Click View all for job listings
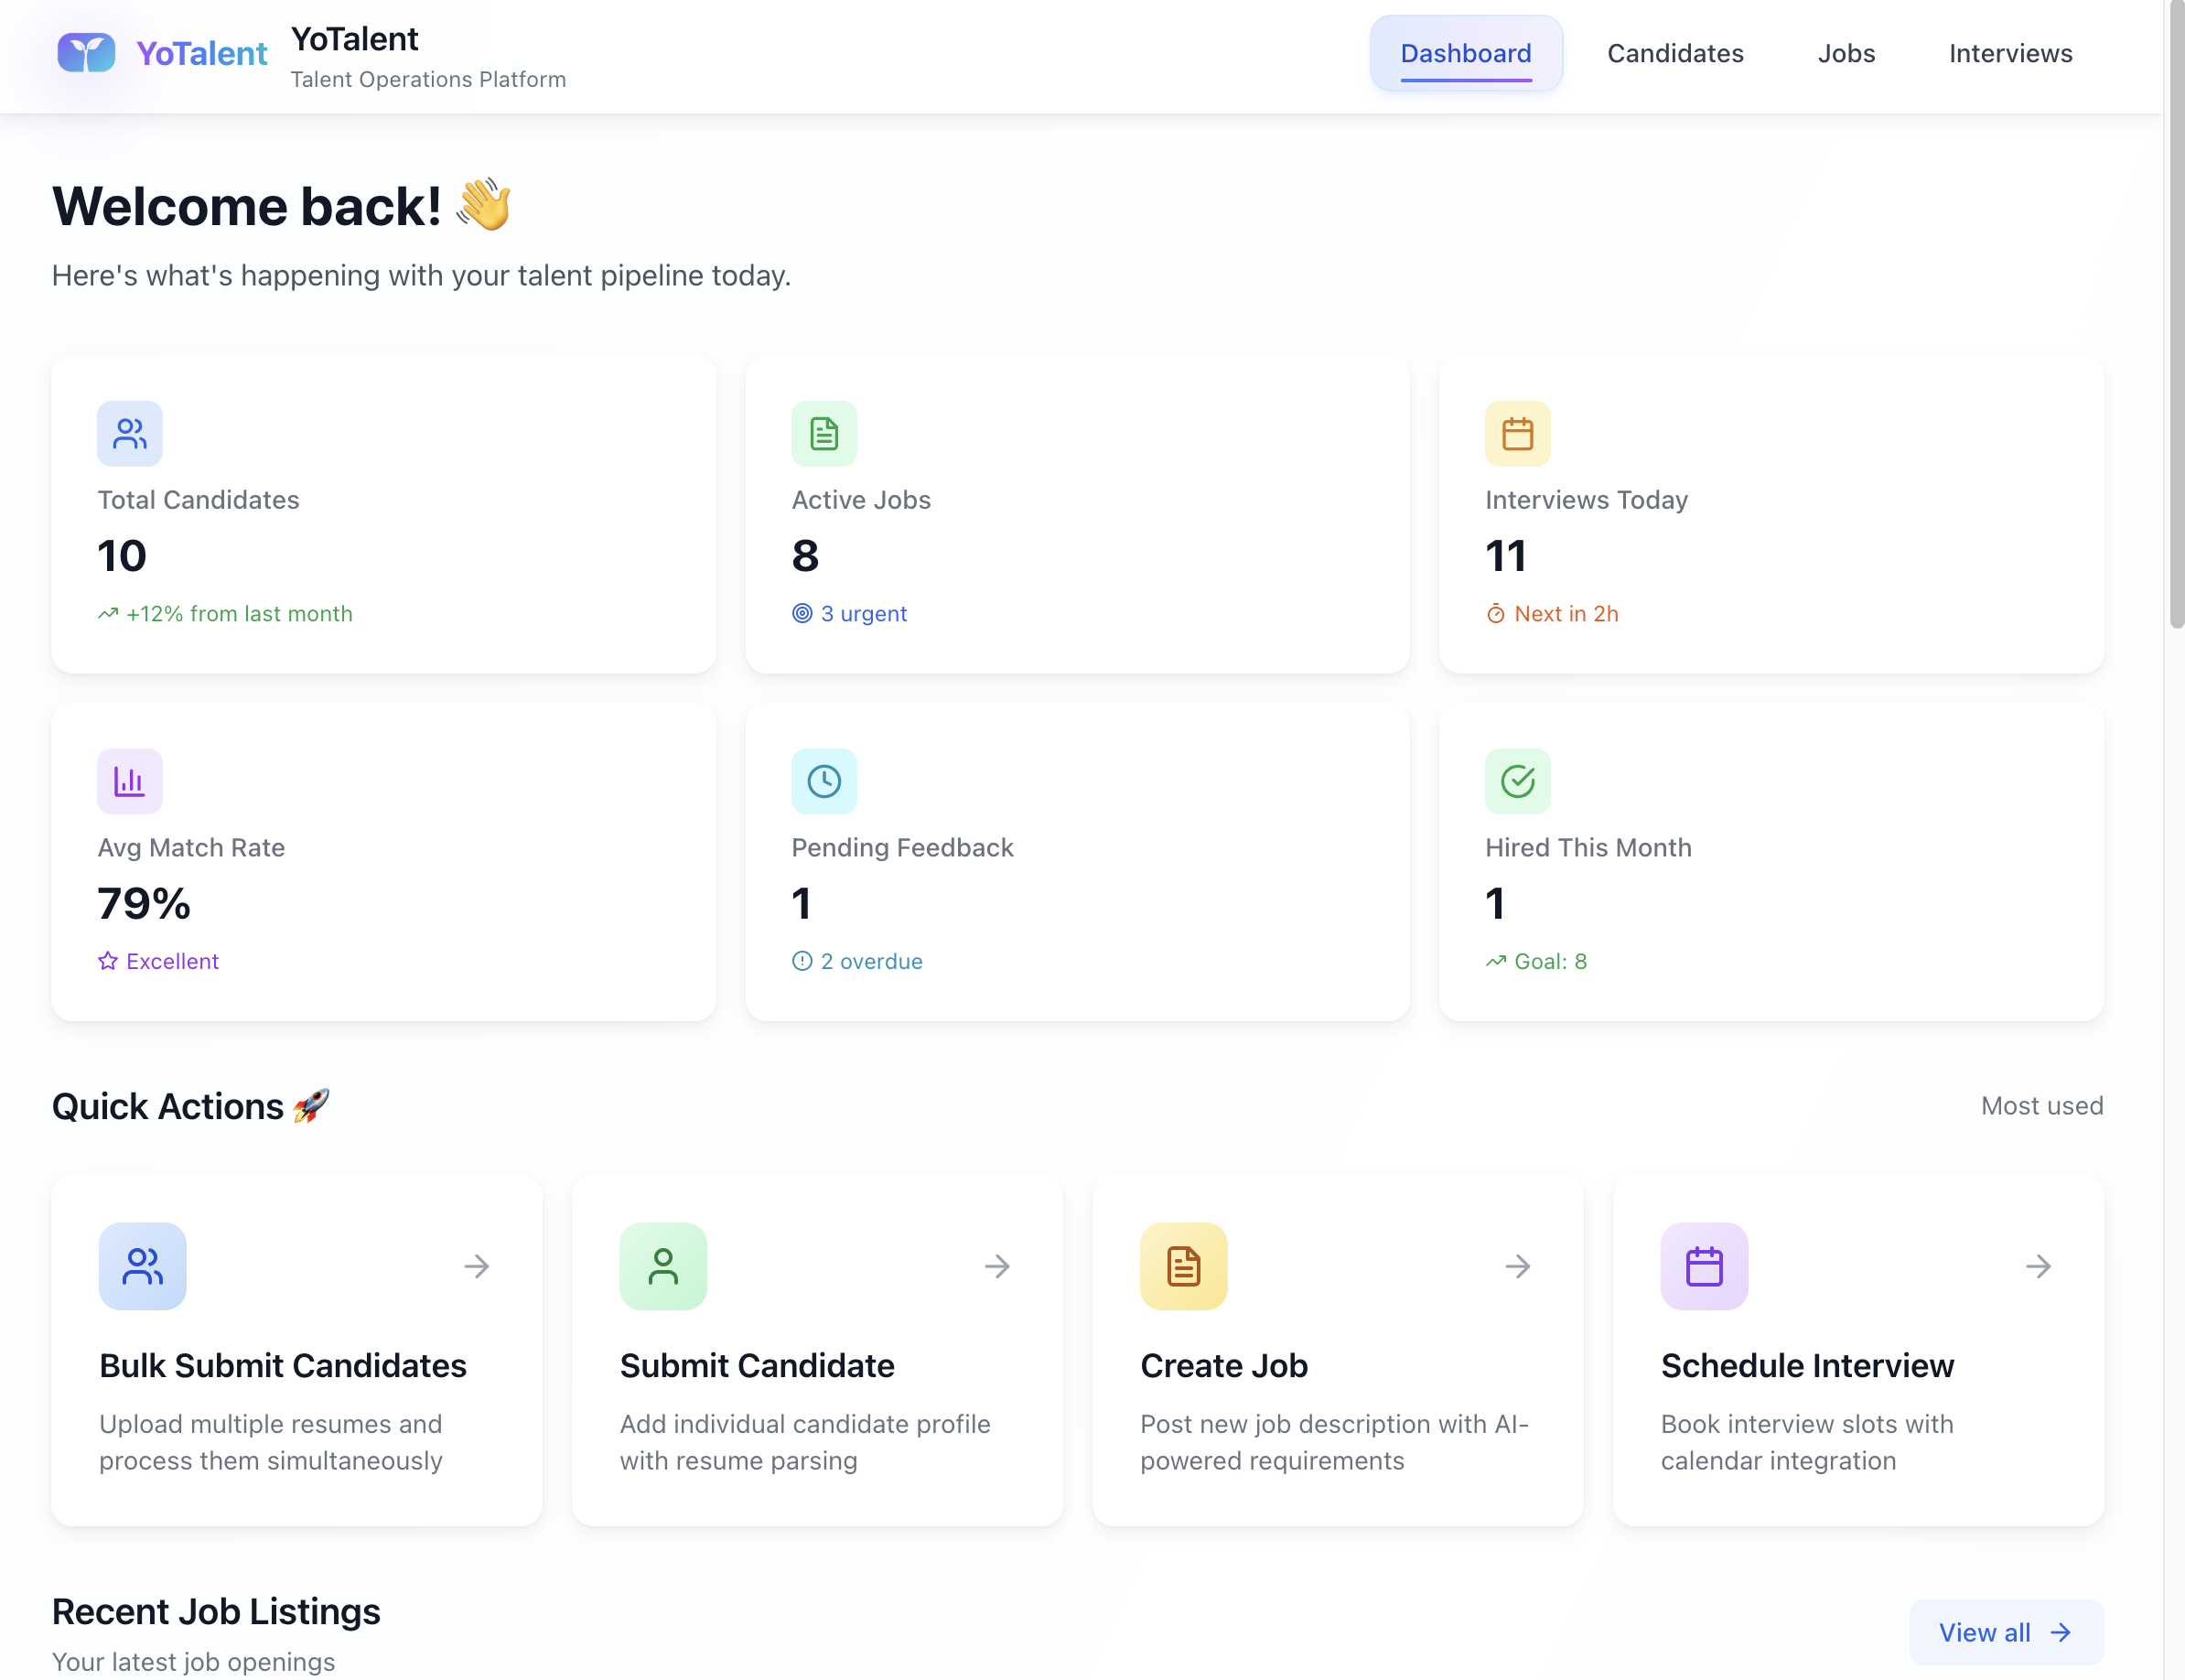The image size is (2185, 1680). tap(2004, 1632)
